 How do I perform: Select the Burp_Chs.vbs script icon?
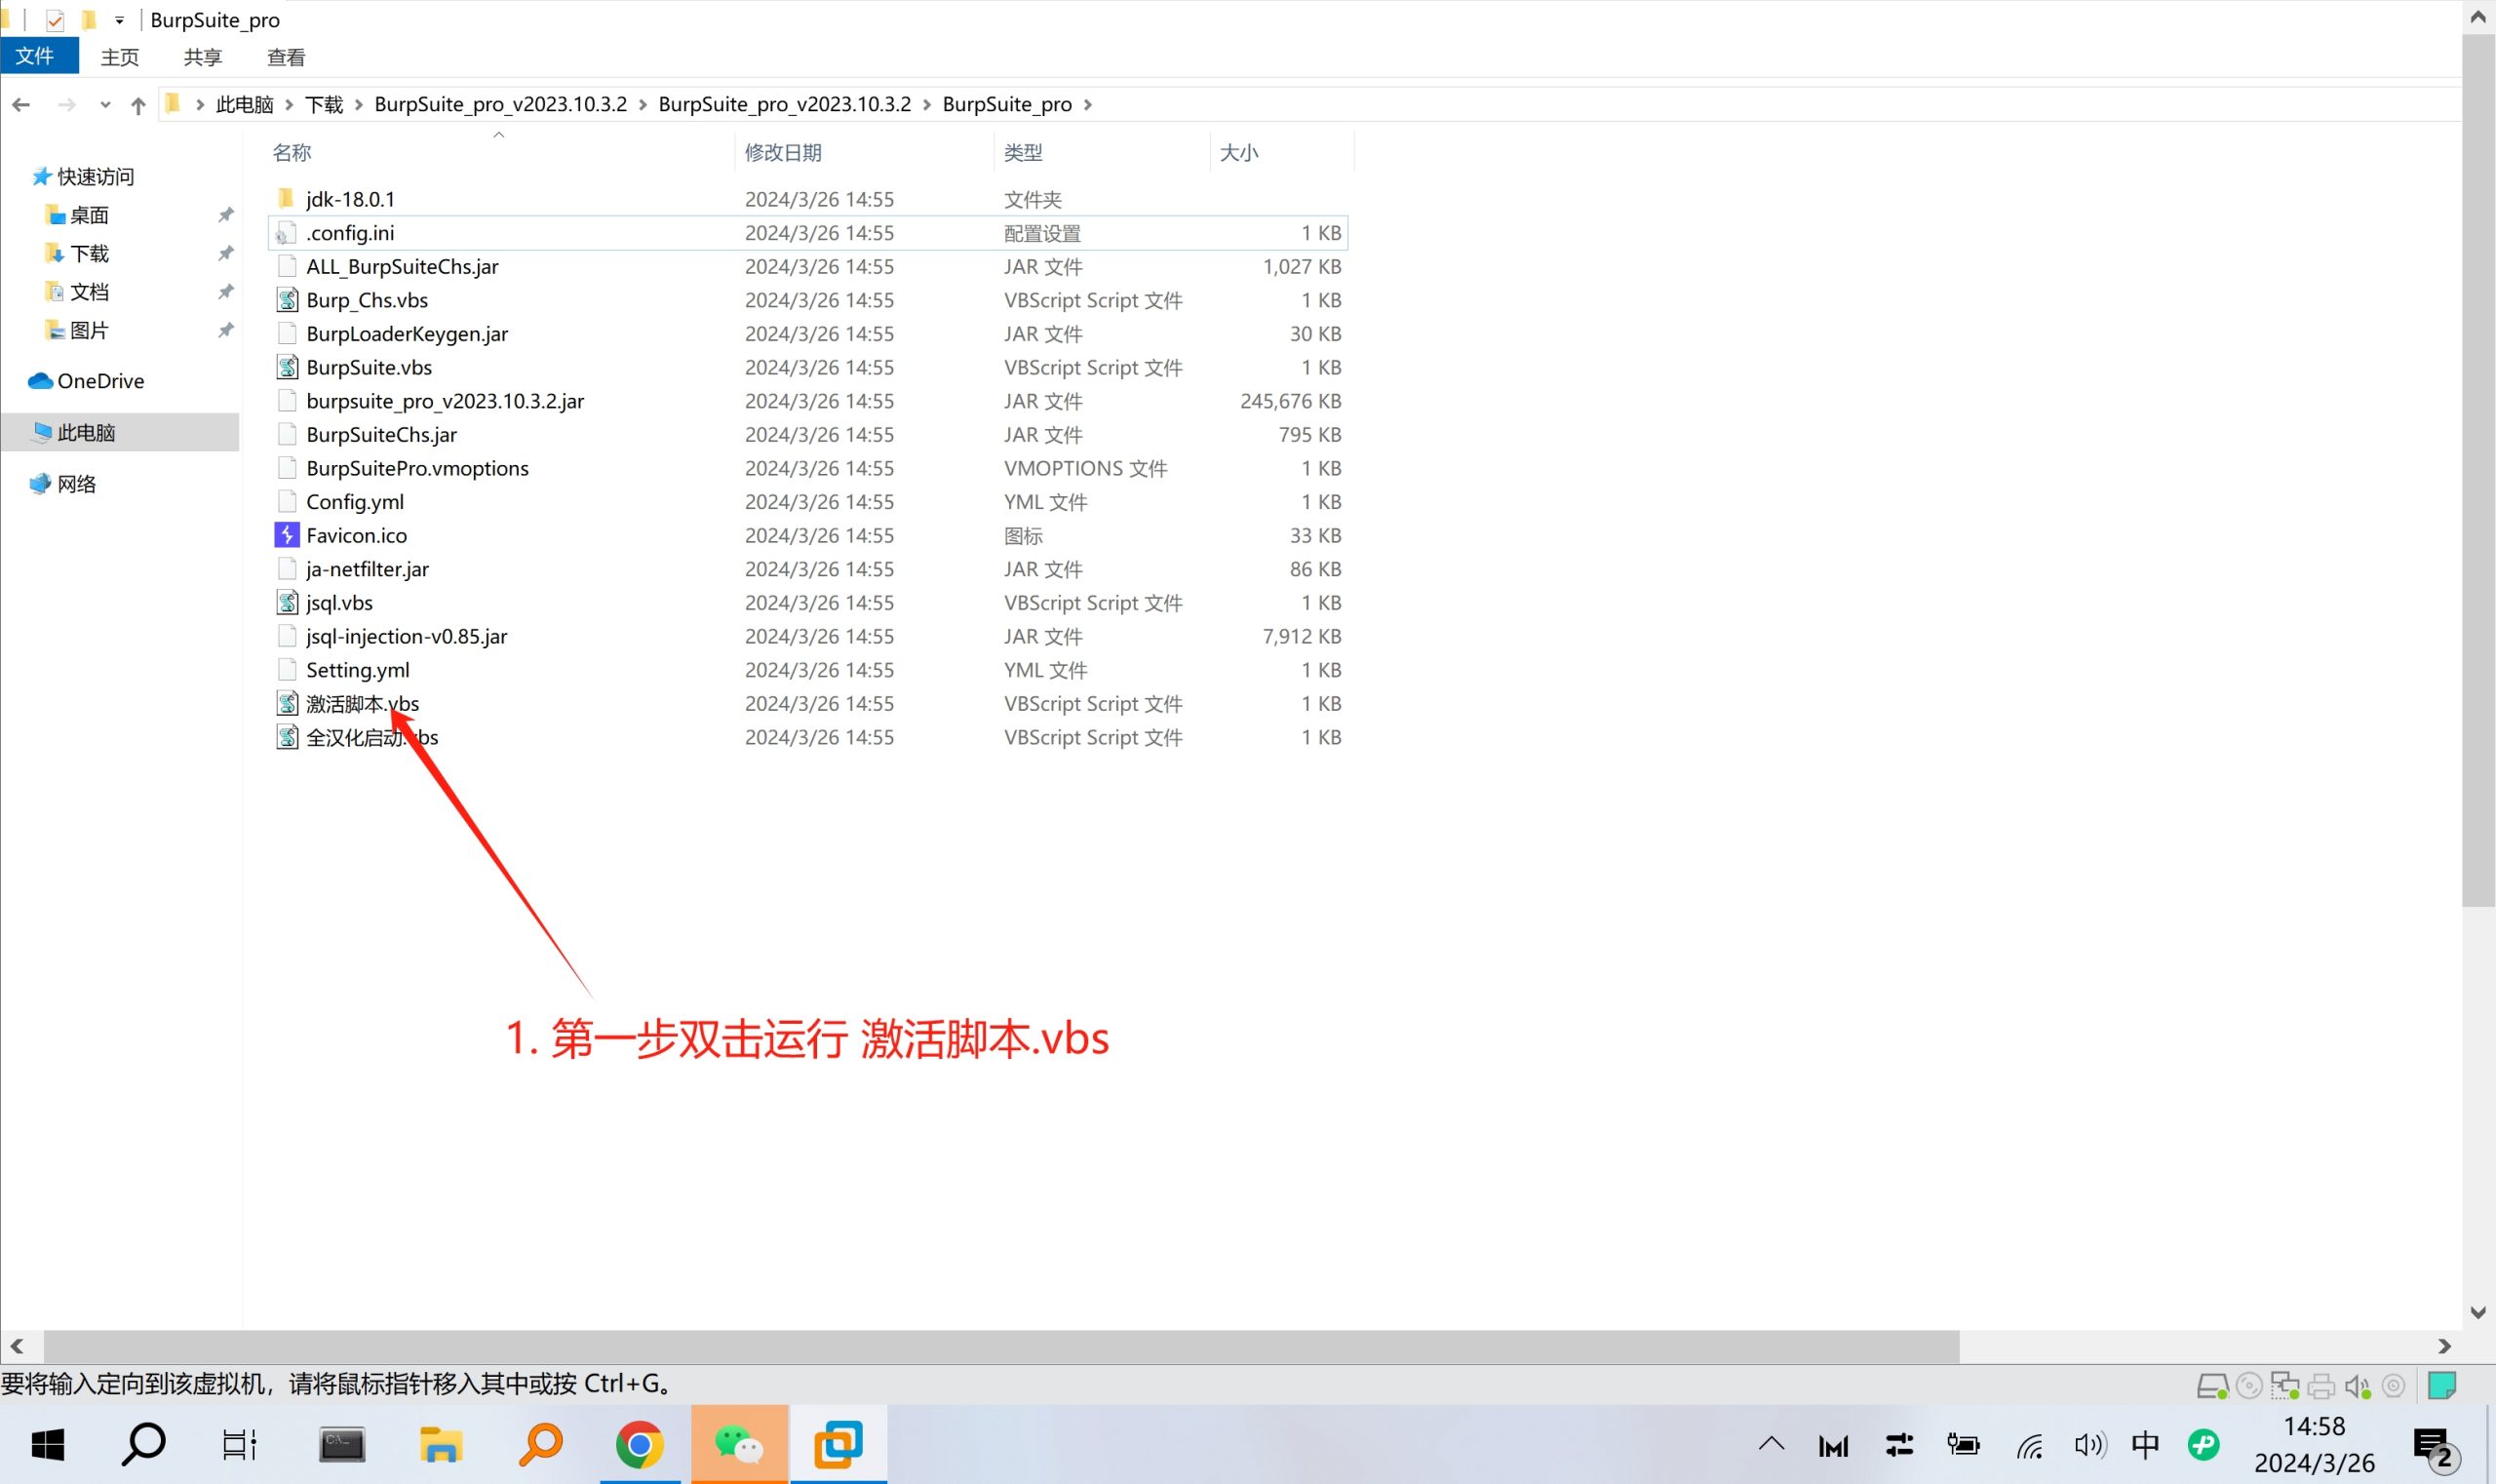pyautogui.click(x=287, y=299)
